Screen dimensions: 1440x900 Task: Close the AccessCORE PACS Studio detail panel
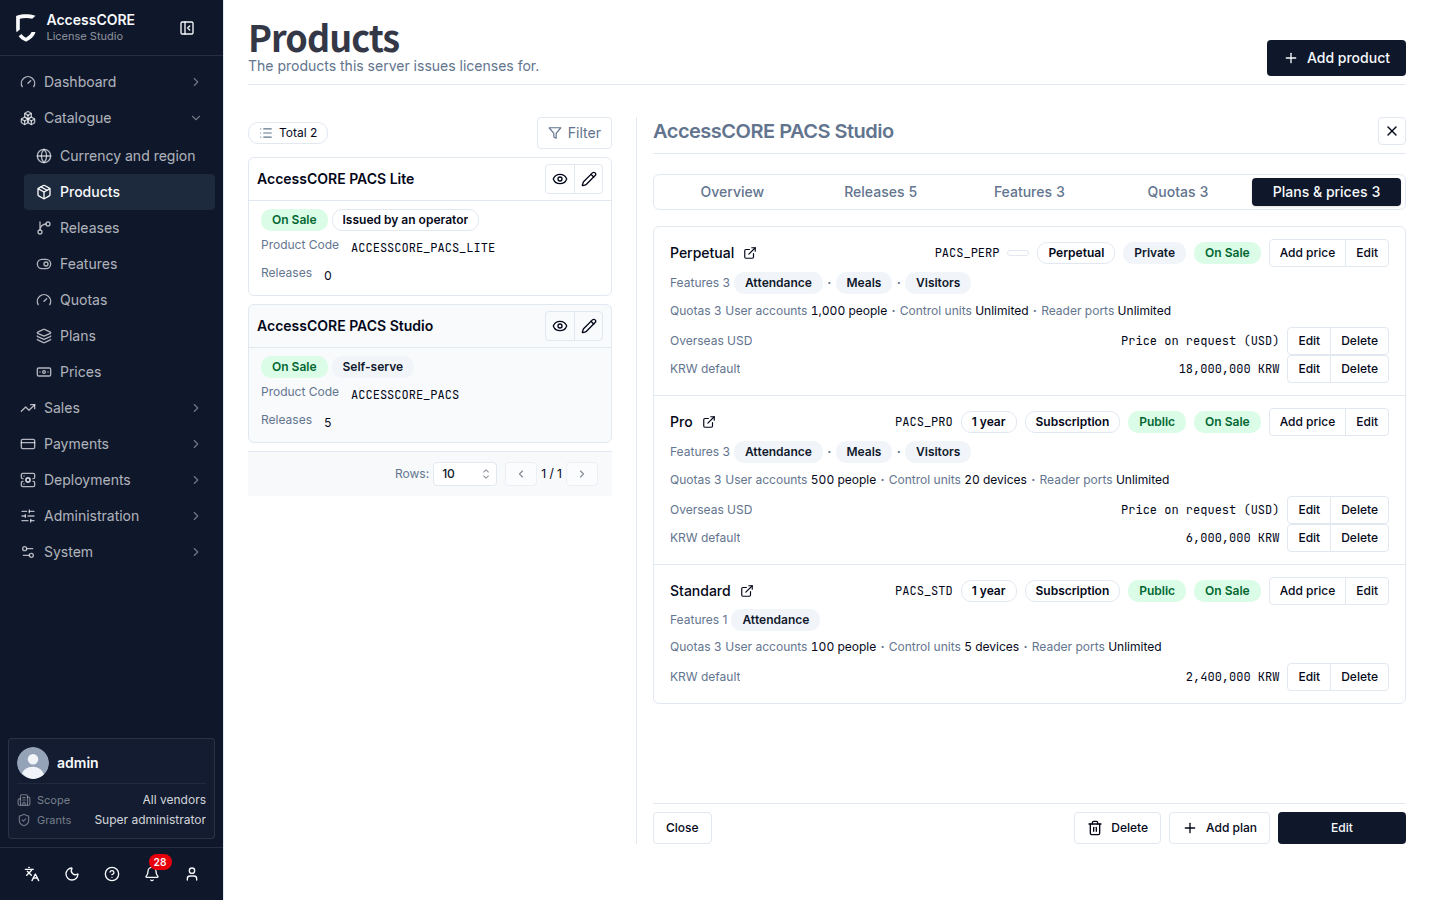click(x=1392, y=131)
